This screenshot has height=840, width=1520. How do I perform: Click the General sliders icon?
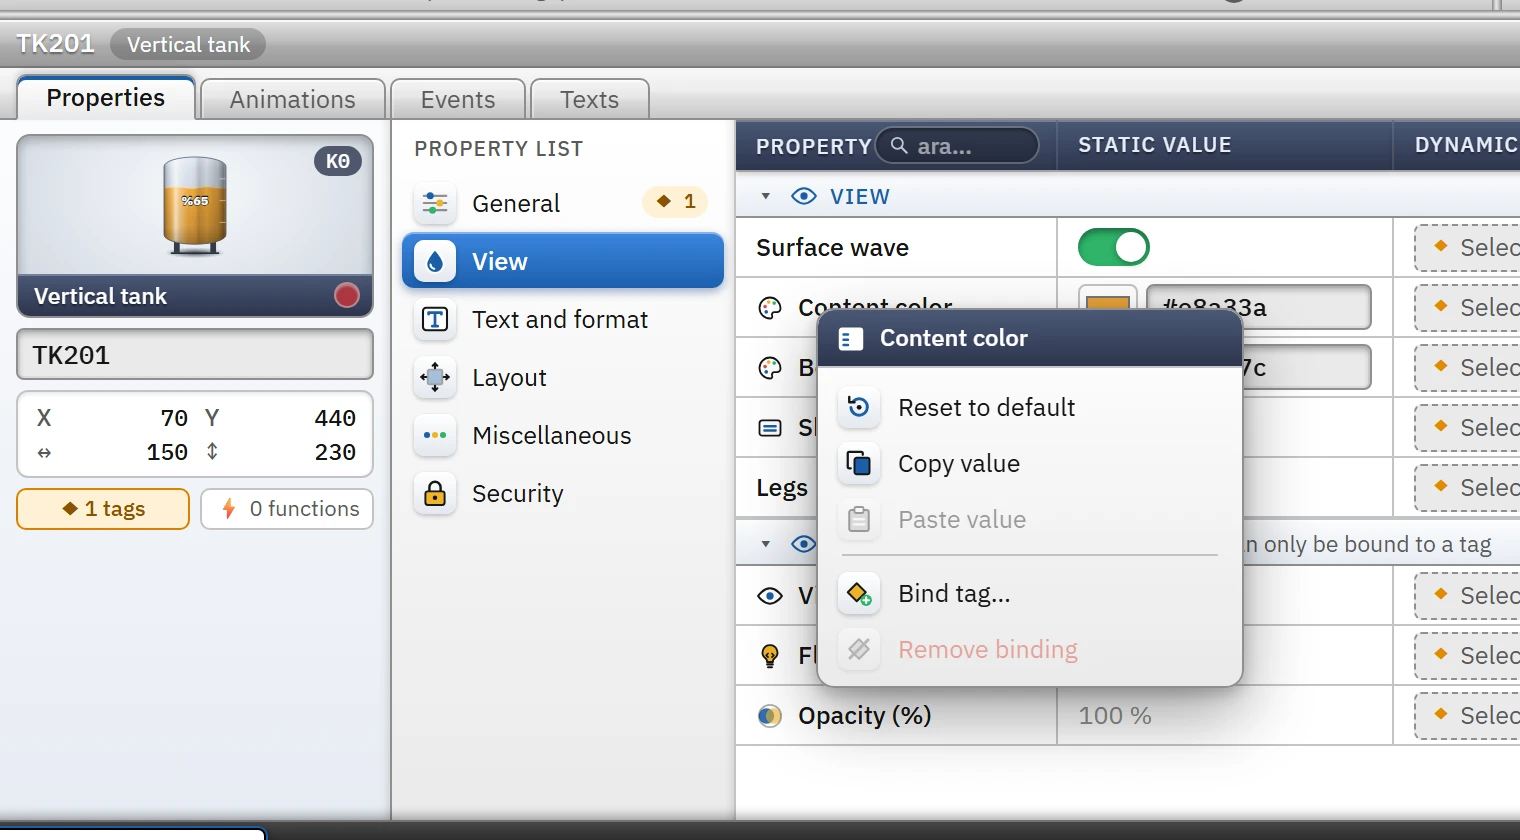point(435,203)
